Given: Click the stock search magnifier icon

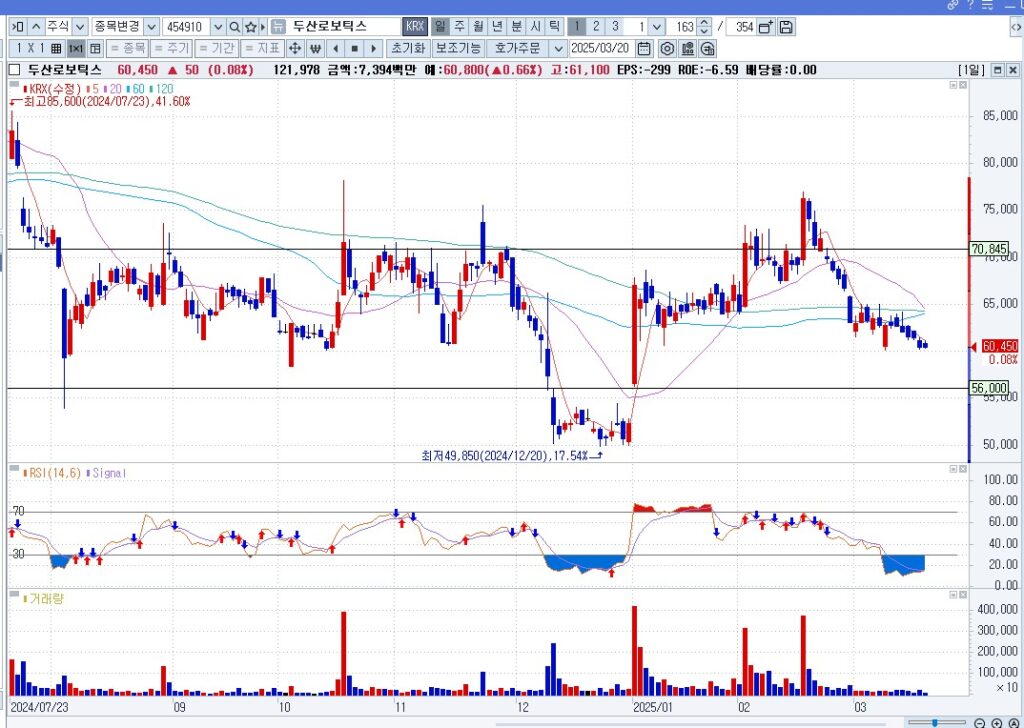Looking at the screenshot, I should coord(234,27).
